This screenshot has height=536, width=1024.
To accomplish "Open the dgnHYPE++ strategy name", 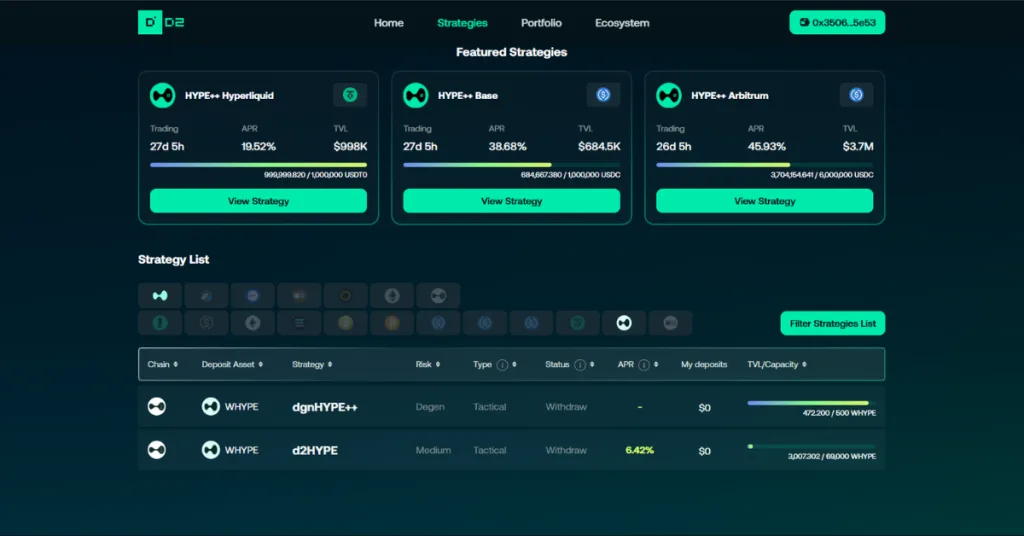I will click(x=325, y=407).
